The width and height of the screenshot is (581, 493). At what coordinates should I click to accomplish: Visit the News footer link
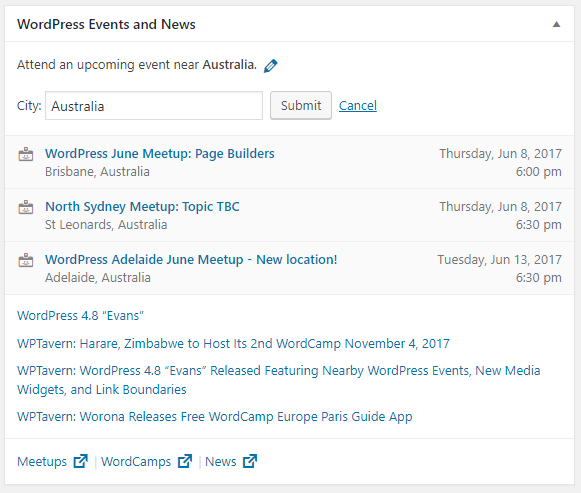pos(220,462)
